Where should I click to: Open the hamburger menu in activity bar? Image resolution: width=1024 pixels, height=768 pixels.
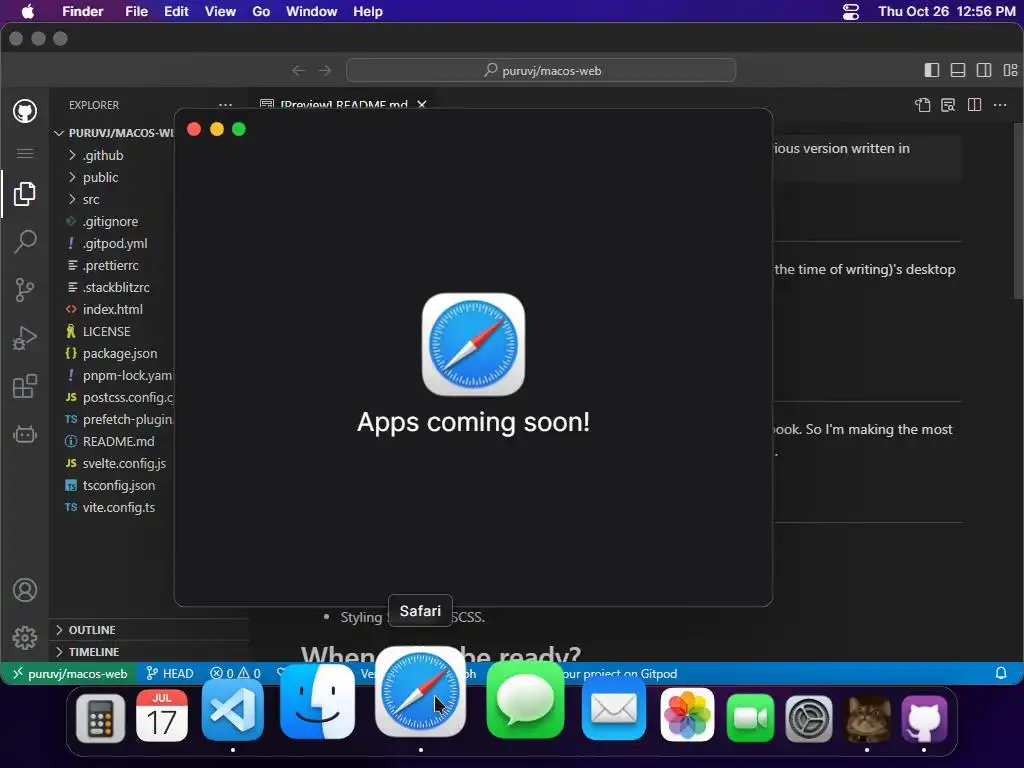coord(25,153)
